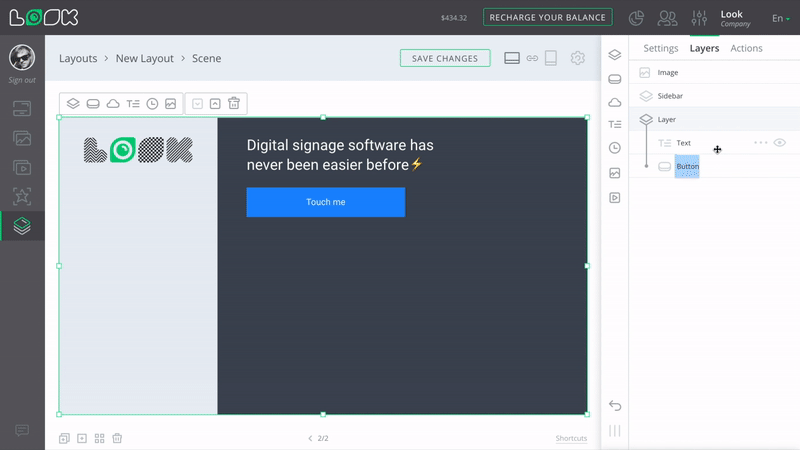The image size is (800, 450).
Task: Click the cloud icon in canvas toolbar
Action: tap(113, 104)
